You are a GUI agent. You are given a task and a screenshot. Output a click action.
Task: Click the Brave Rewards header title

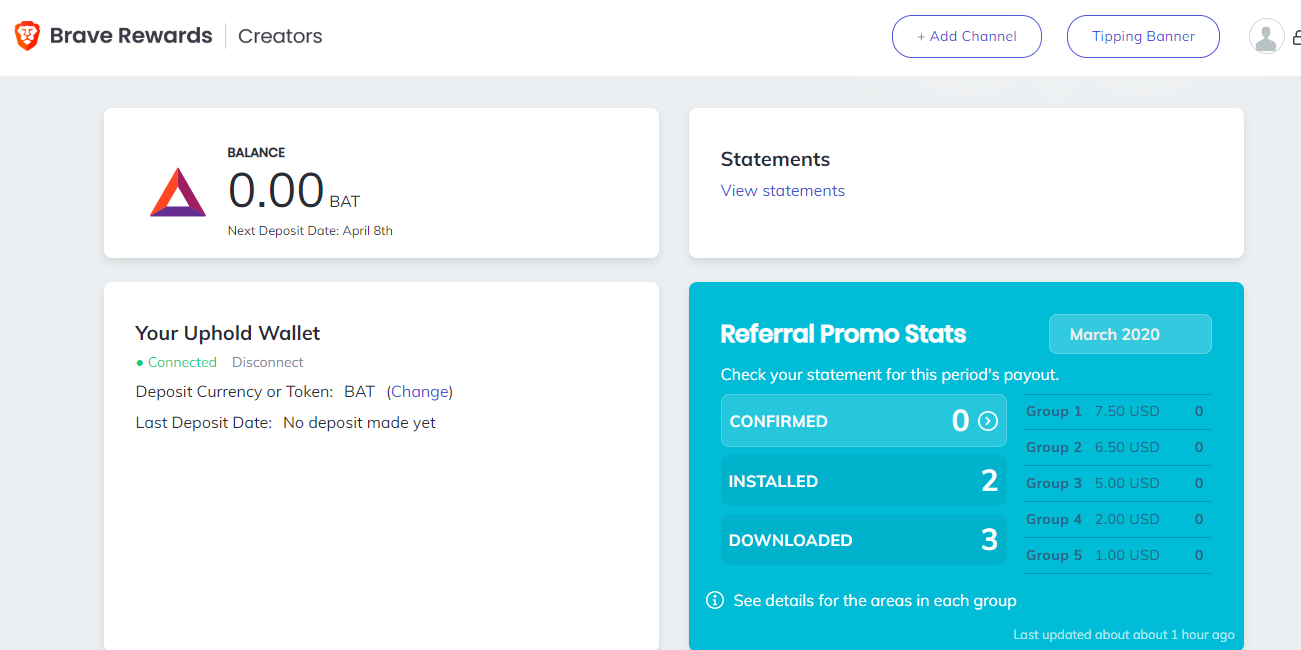[131, 36]
